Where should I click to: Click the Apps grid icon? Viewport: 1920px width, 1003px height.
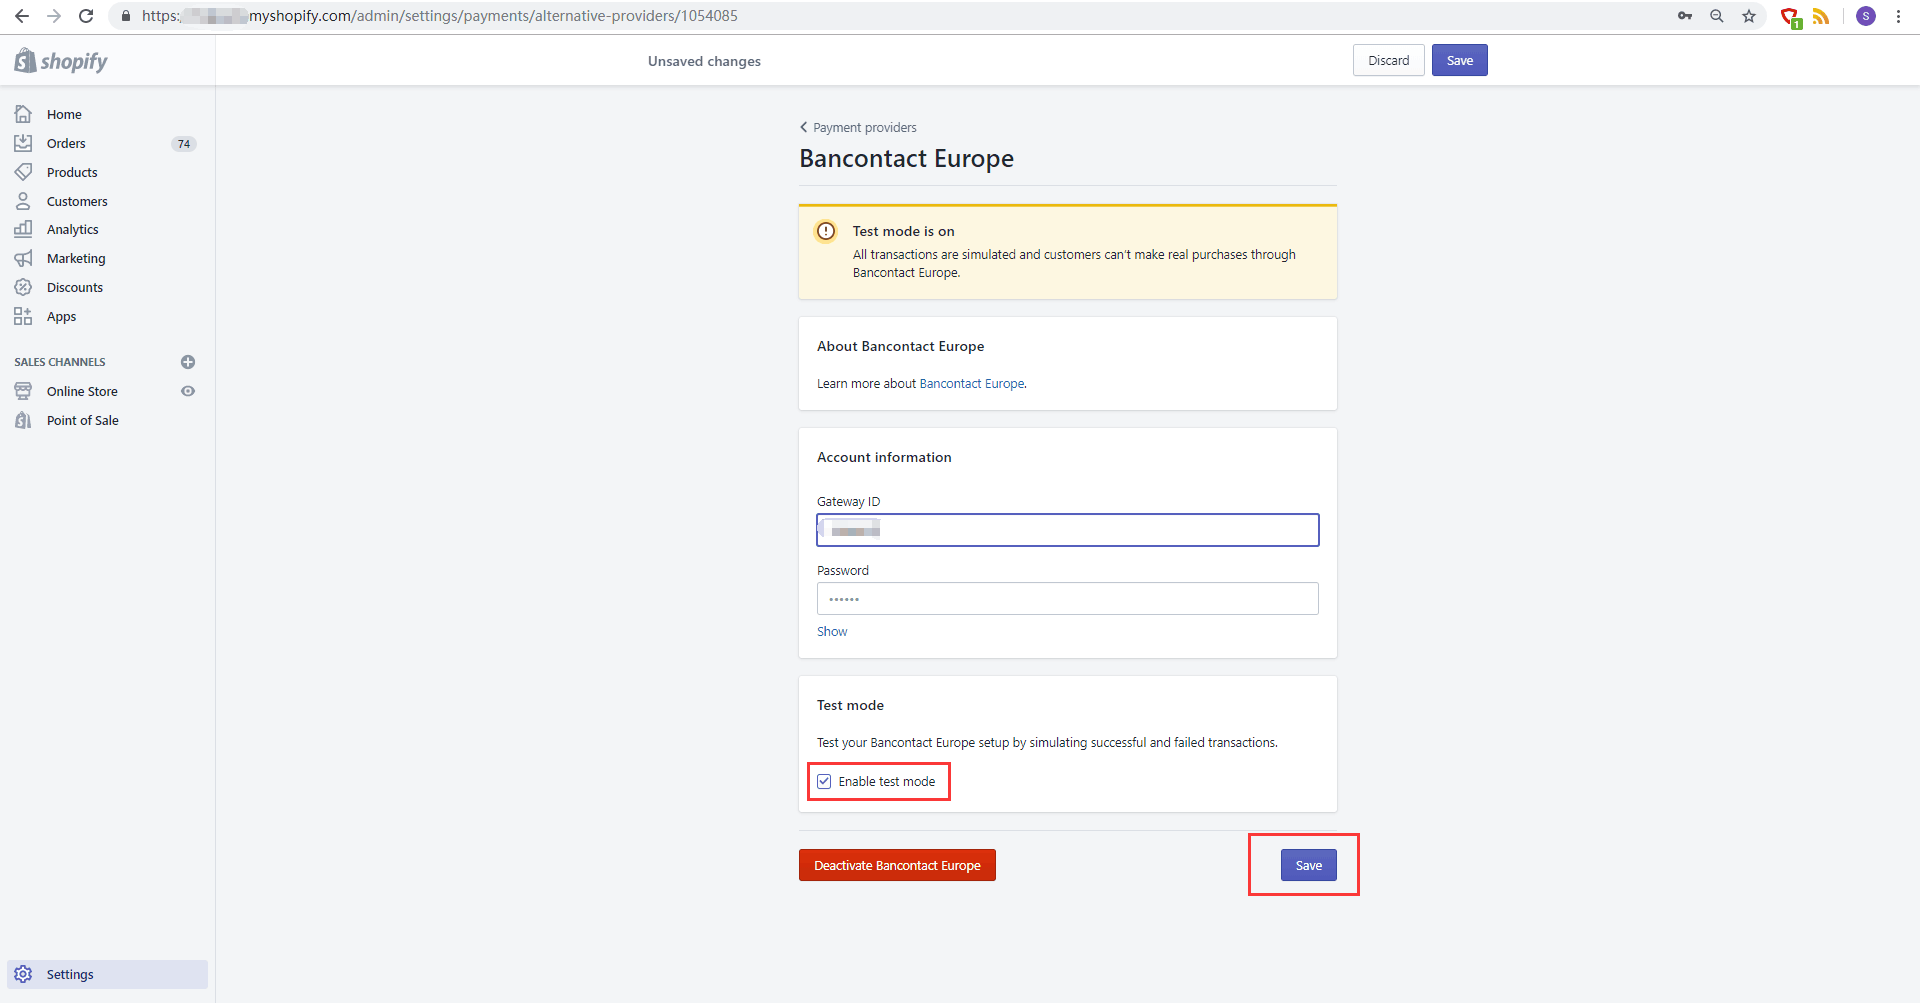23,316
